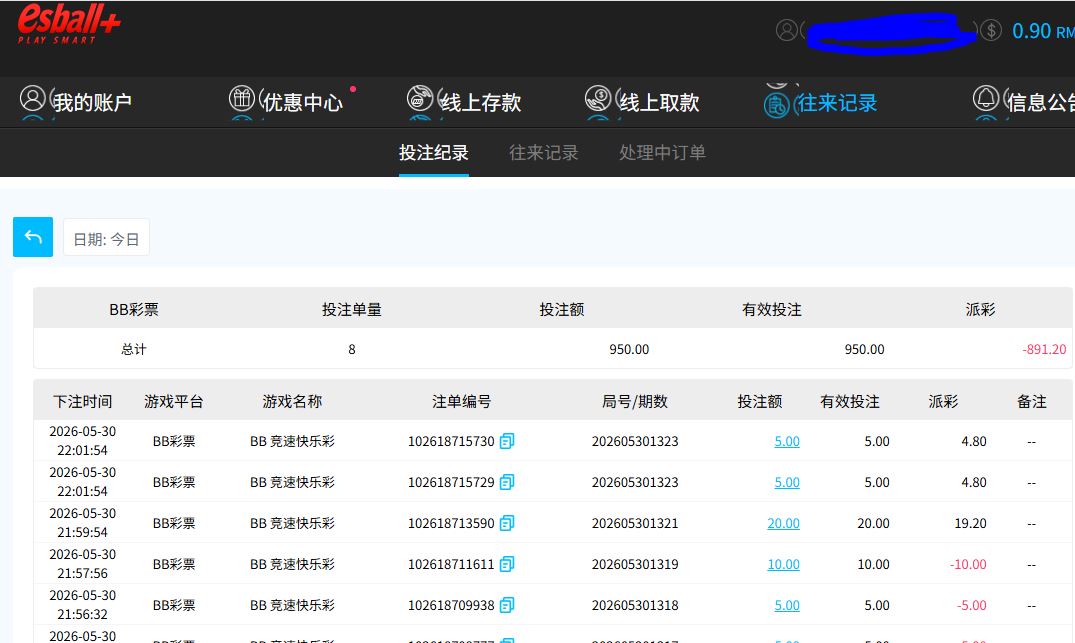Open 优惠中心 menu
Screen dimensions: 1075x643
tap(302, 102)
